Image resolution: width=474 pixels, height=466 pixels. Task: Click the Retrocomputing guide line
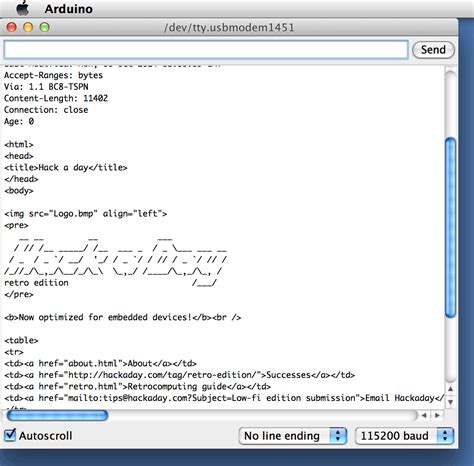(137, 387)
